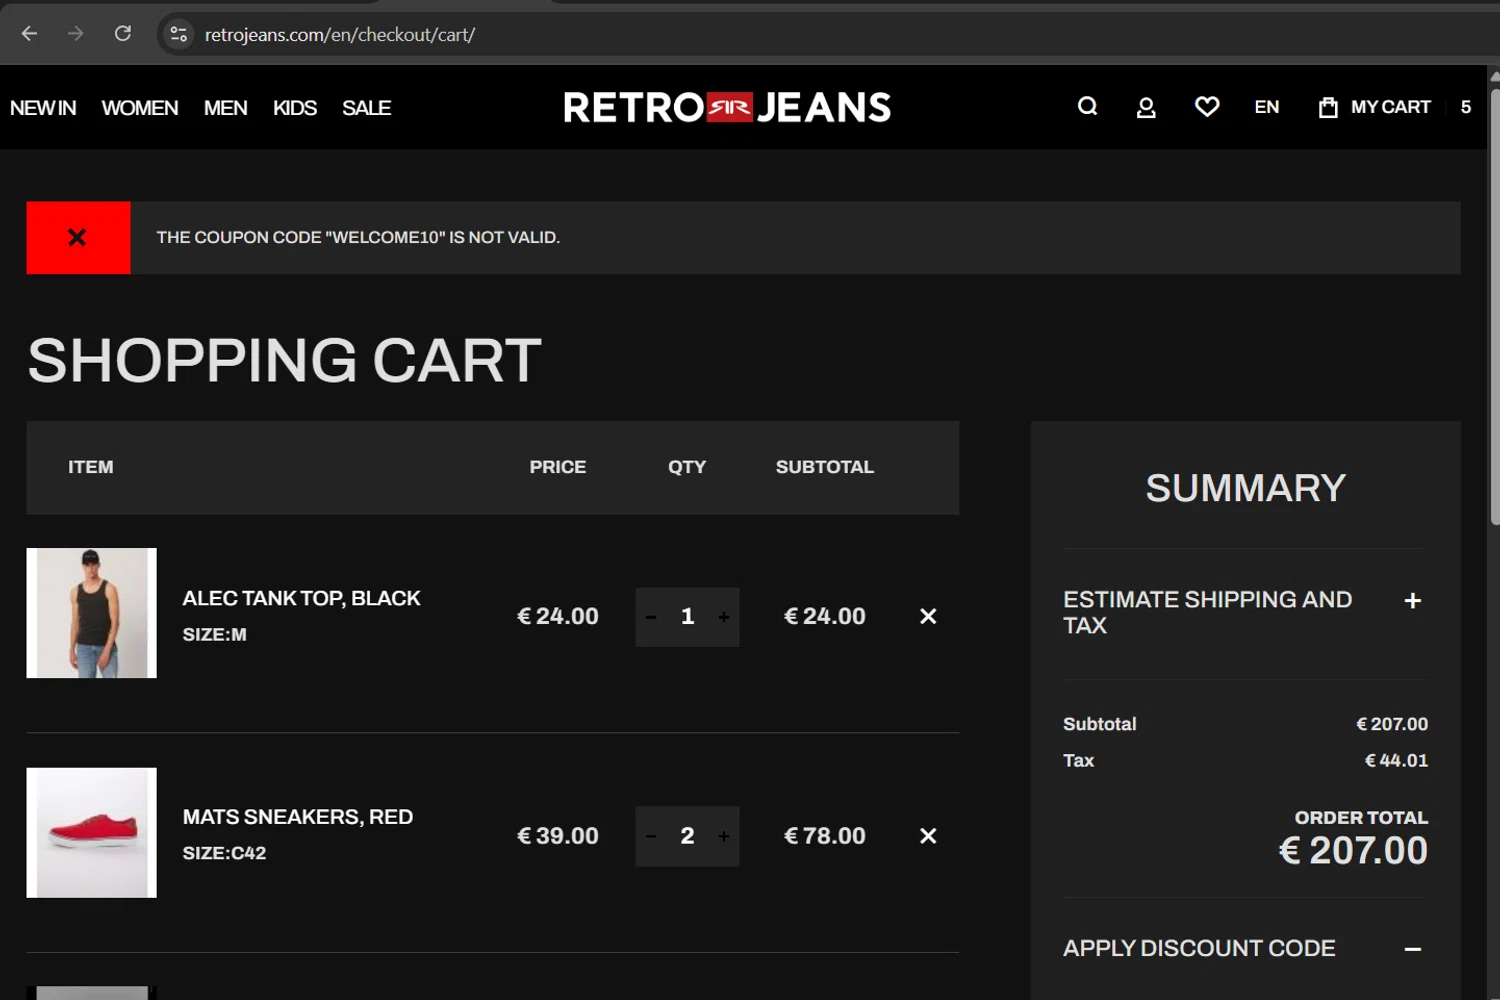Open site information icon in address bar
This screenshot has height=1000, width=1500.
[x=178, y=34]
